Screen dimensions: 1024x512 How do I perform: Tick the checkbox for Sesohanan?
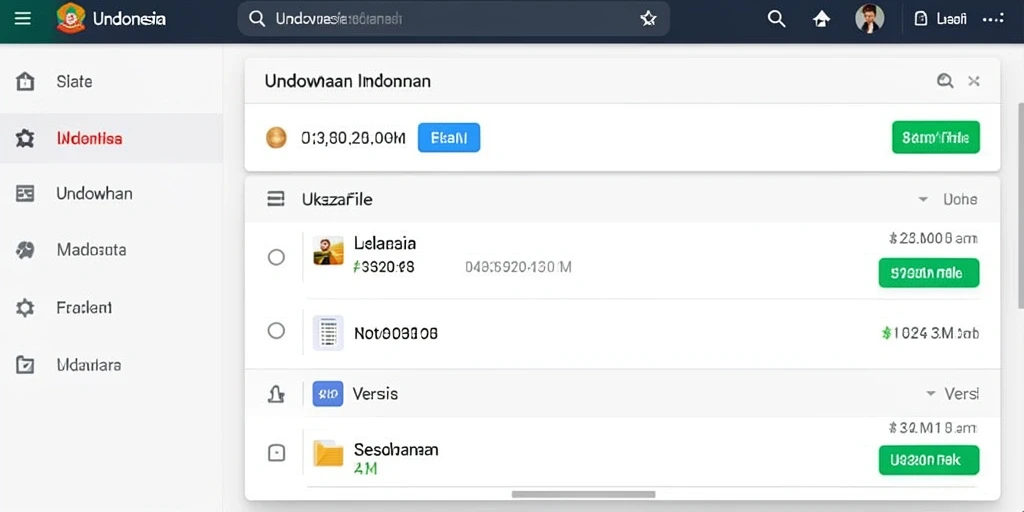276,453
